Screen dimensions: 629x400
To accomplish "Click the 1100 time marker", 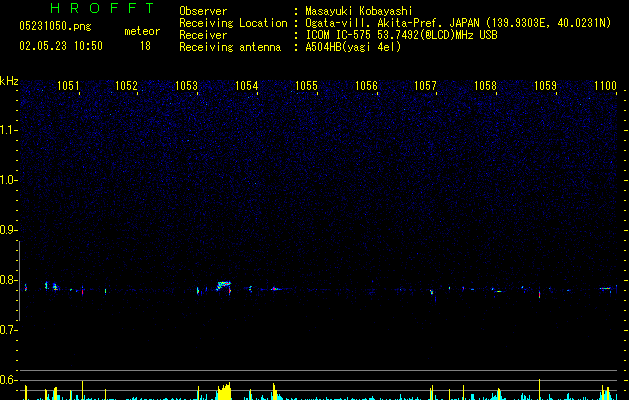I will coord(605,86).
